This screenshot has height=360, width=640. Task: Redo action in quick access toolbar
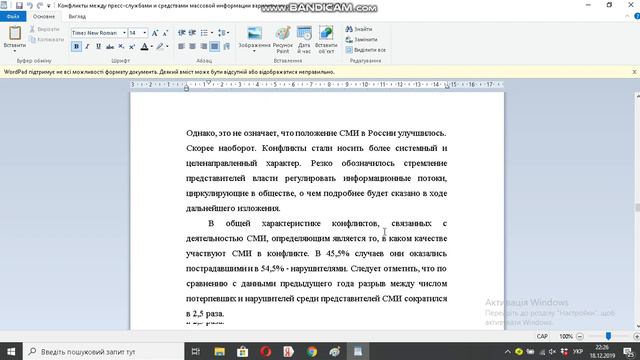[40, 5]
